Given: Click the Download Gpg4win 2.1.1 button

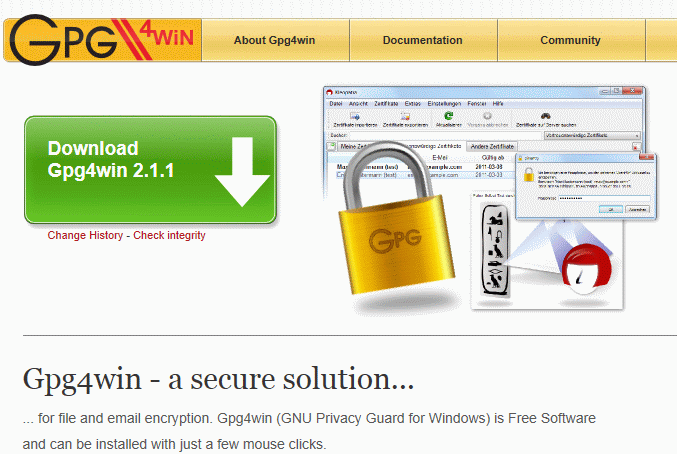Looking at the screenshot, I should pos(150,170).
